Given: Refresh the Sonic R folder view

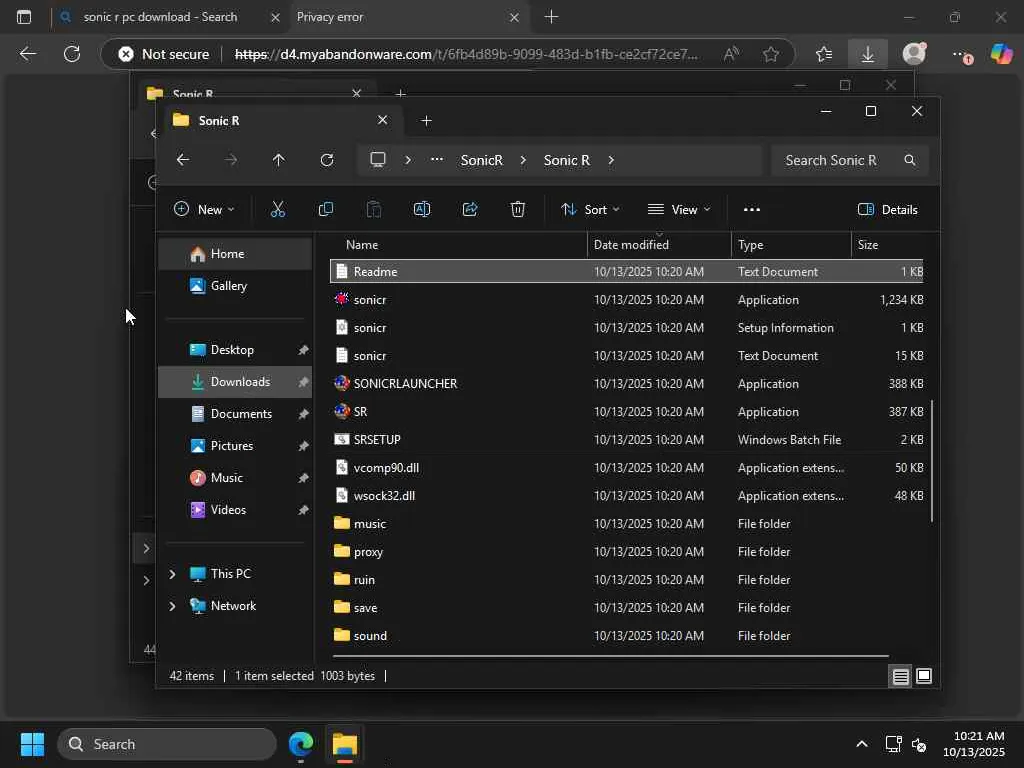Looking at the screenshot, I should pos(327,160).
